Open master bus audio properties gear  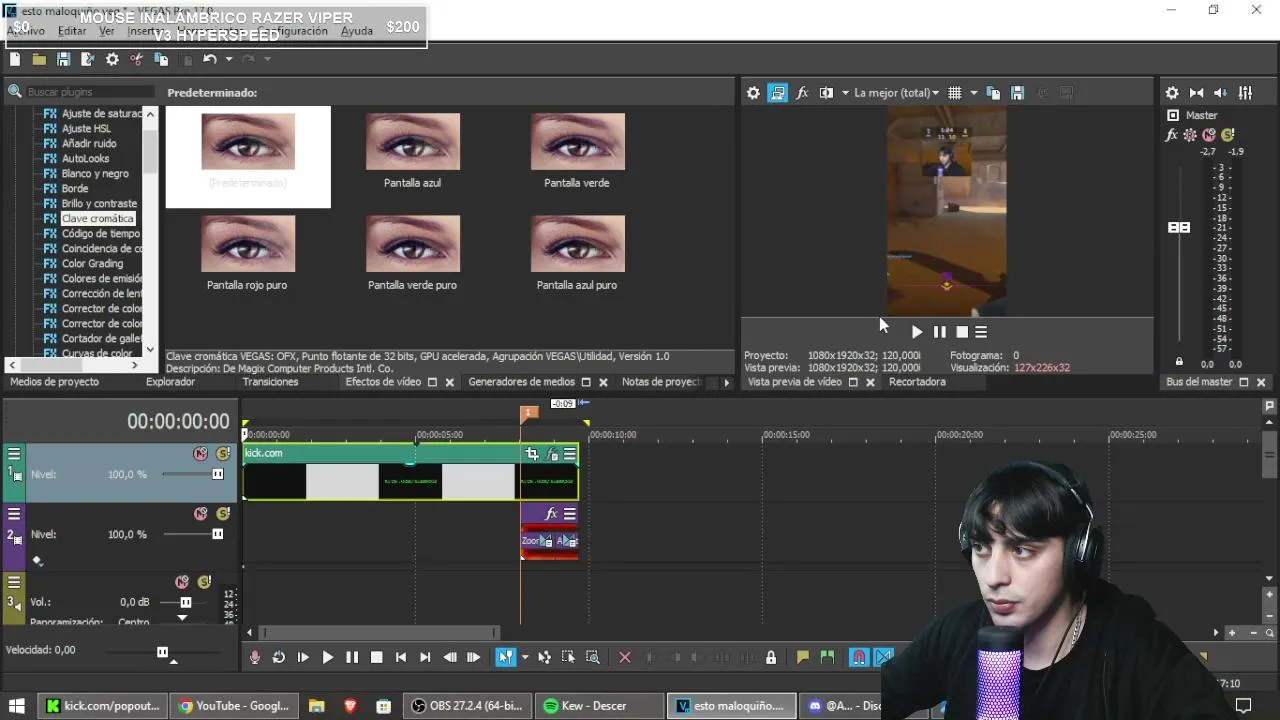point(1172,93)
